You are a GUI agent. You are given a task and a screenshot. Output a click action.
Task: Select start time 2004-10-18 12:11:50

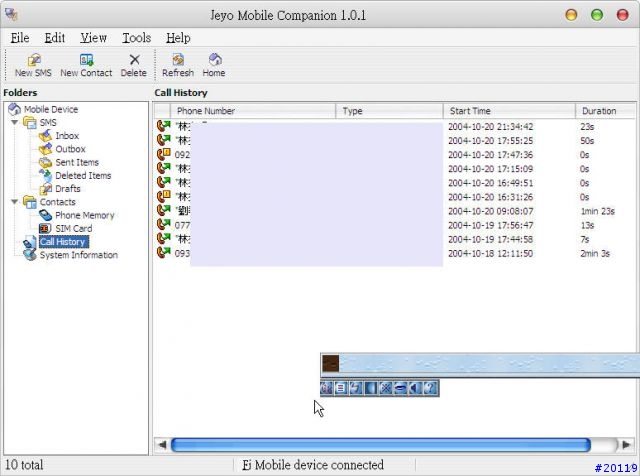[x=491, y=254]
